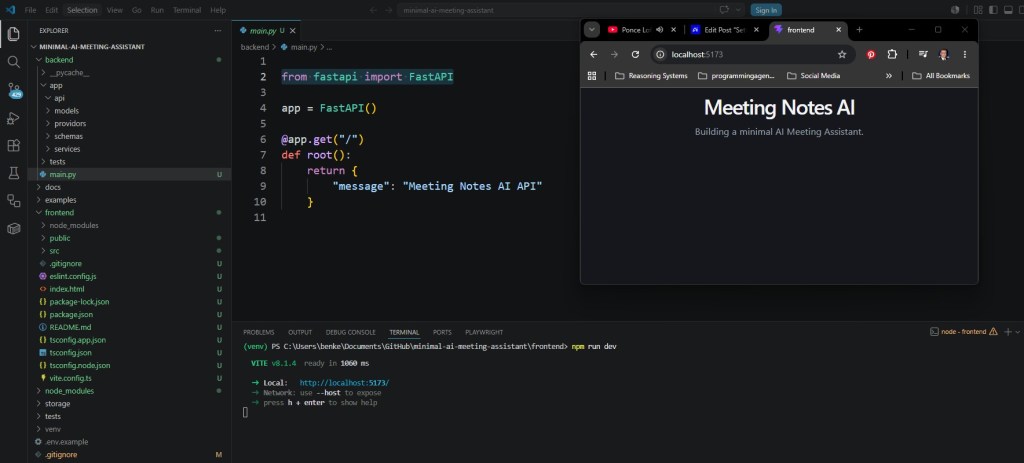Image resolution: width=1024 pixels, height=463 pixels.
Task: Open Chrome media control icon
Action: [x=923, y=55]
